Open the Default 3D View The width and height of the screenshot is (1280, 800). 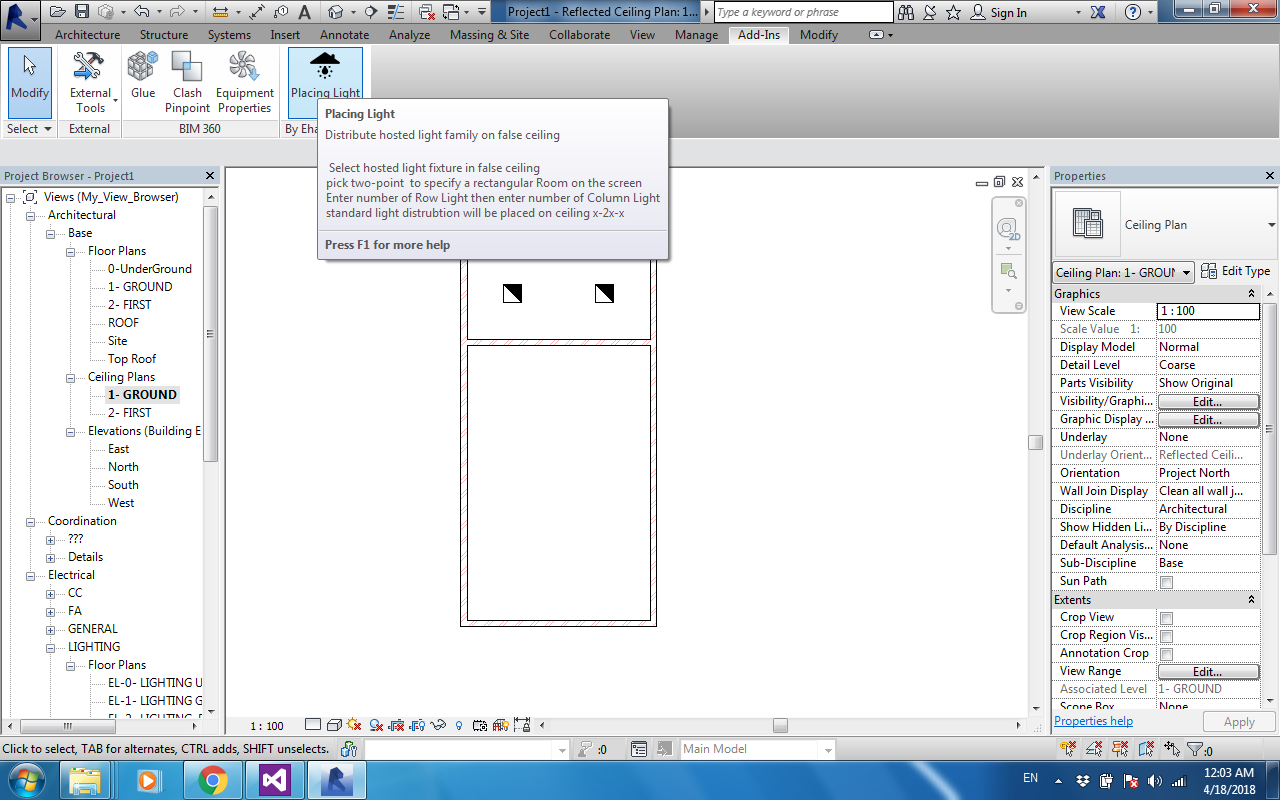pos(336,12)
